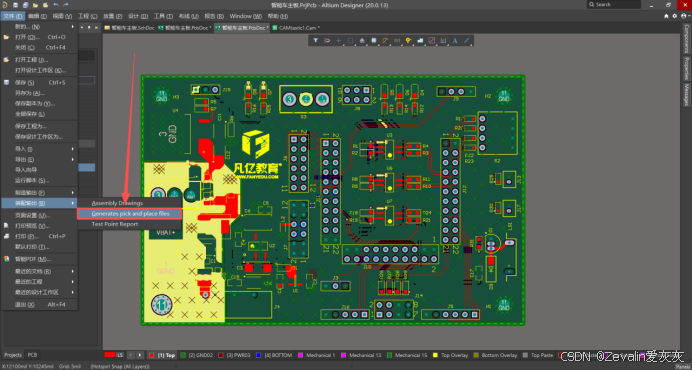Click 智能PDF (M) menu entry

point(40,259)
